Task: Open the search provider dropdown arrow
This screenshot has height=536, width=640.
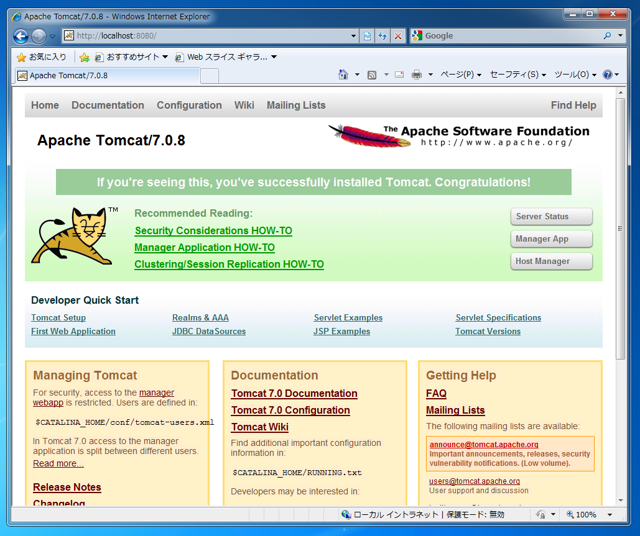Action: pos(620,36)
